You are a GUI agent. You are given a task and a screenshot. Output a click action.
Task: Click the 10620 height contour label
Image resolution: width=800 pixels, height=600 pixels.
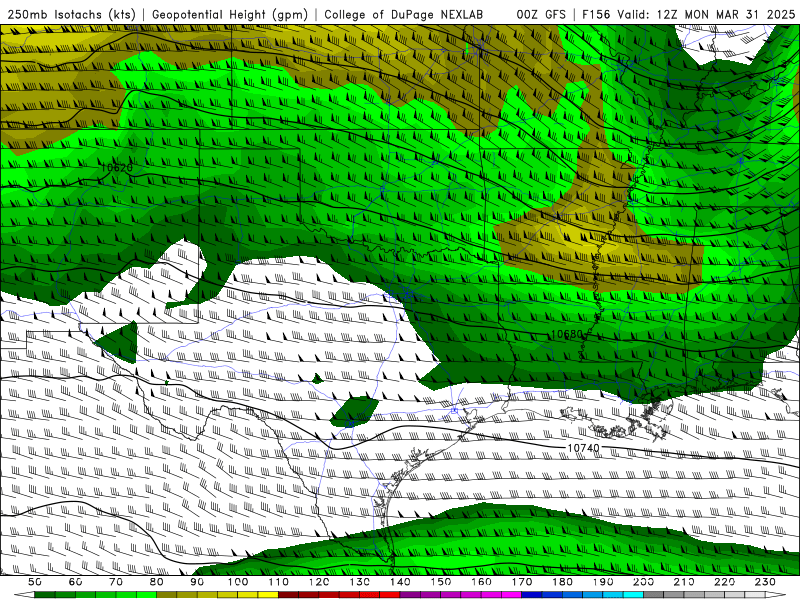[116, 167]
